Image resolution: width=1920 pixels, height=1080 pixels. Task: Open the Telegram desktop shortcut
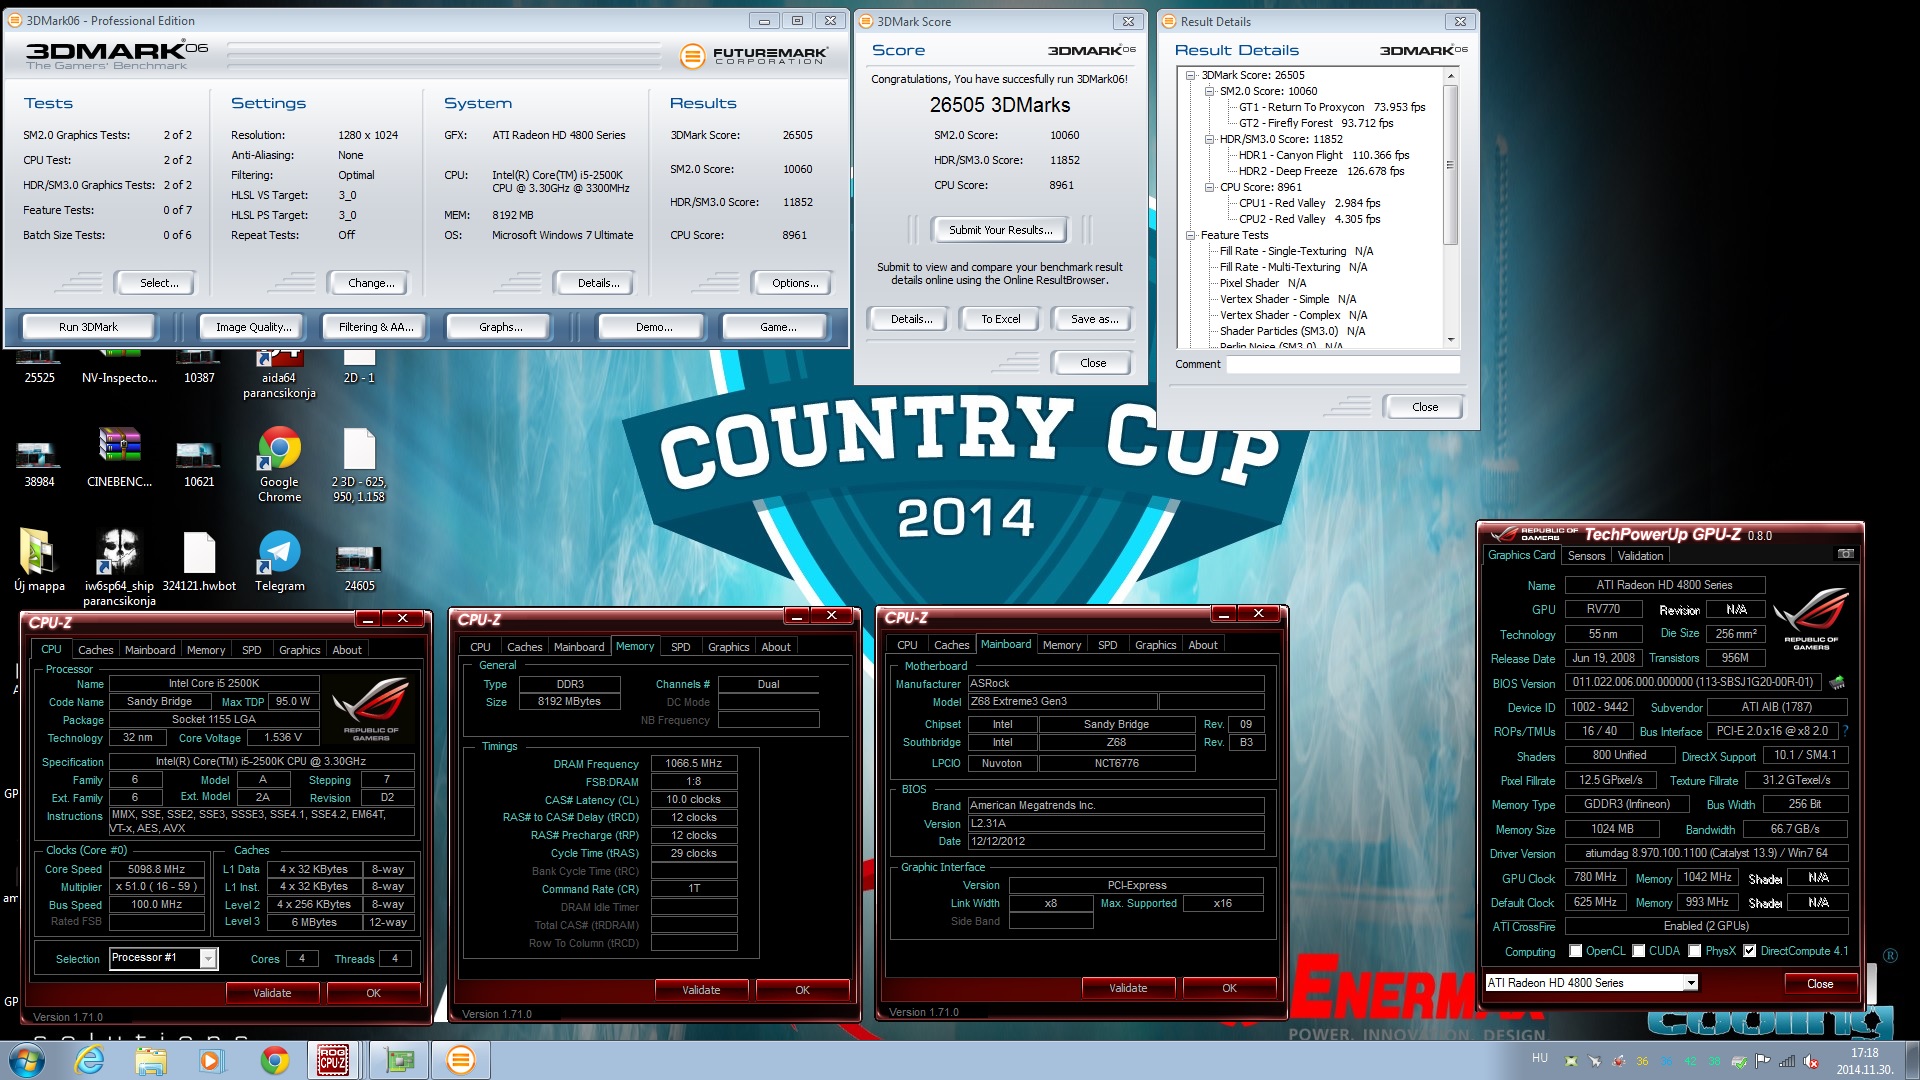(279, 552)
